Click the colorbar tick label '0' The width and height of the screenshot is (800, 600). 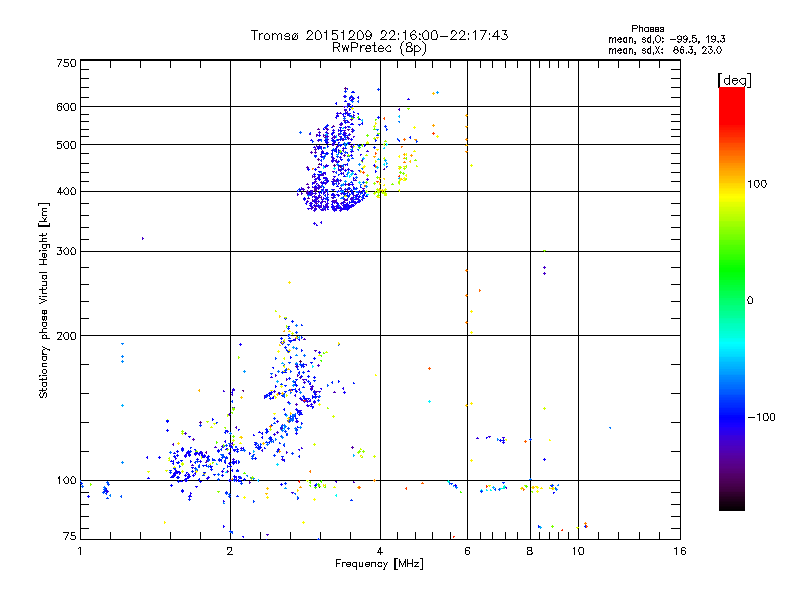pyautogui.click(x=750, y=301)
